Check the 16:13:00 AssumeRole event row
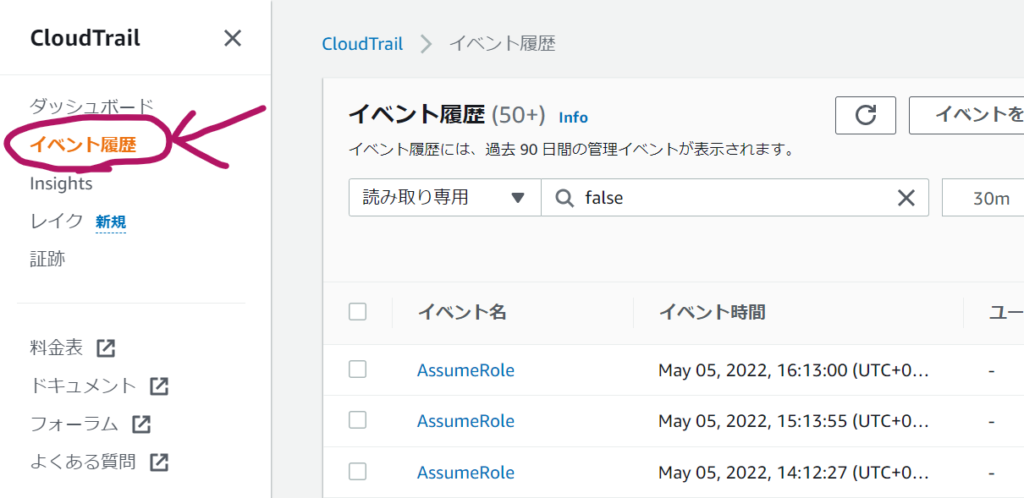Screen dimensions: 1024x498 [x=357, y=370]
